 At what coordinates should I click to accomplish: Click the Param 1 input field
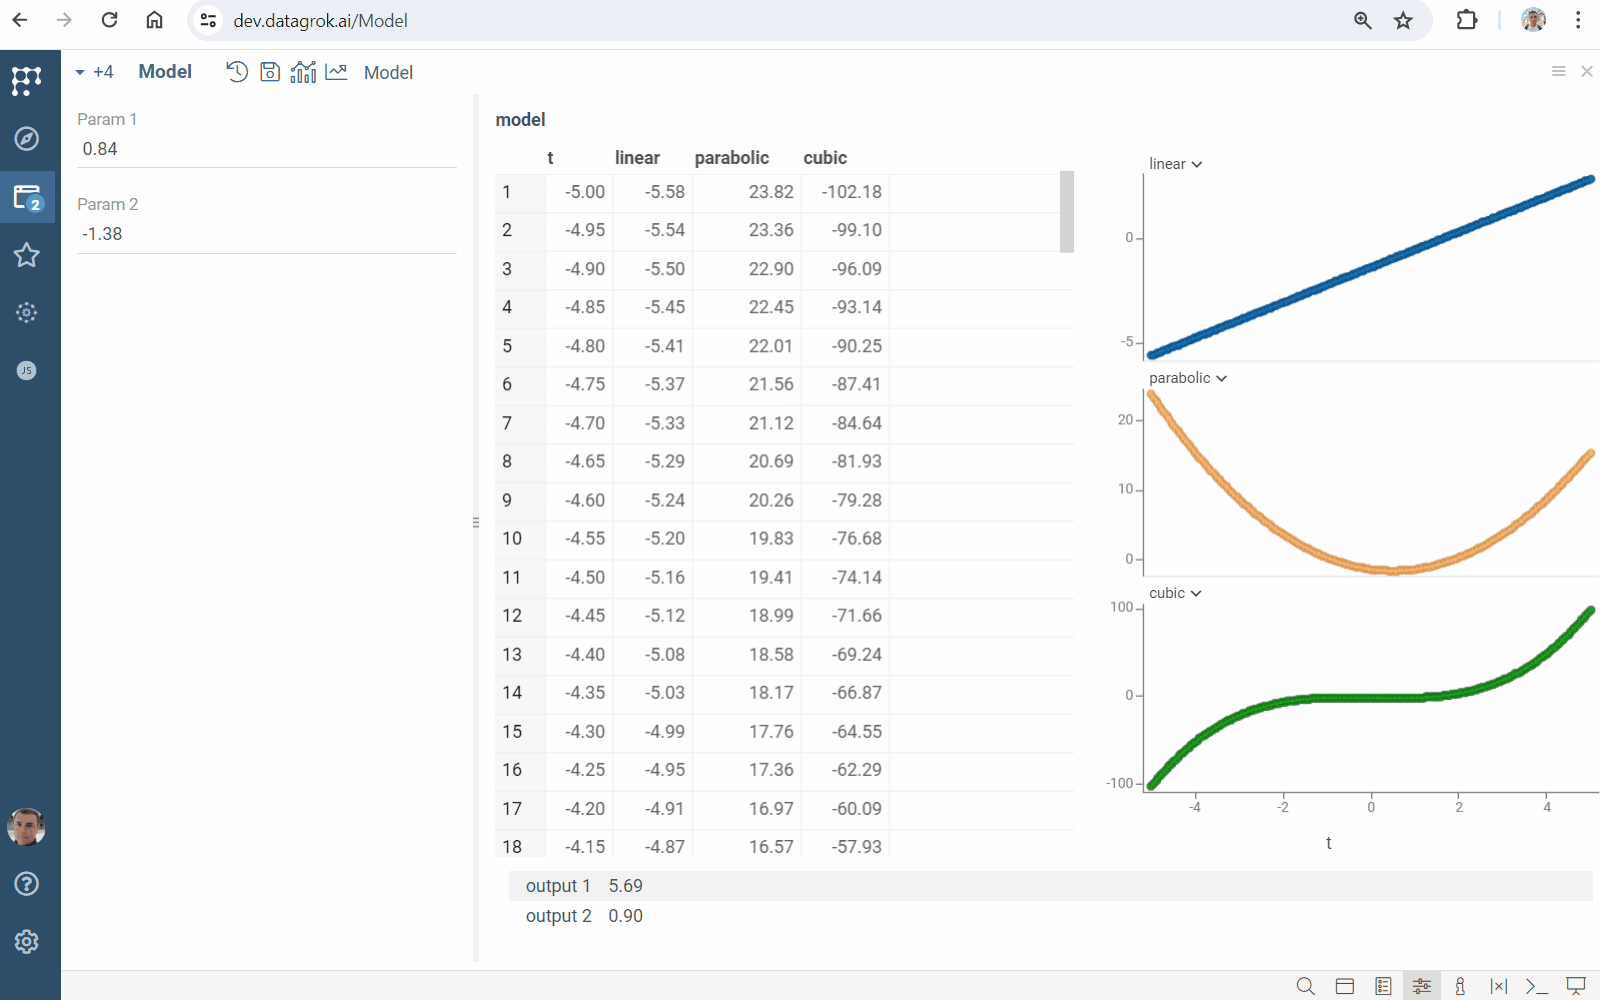tap(266, 149)
